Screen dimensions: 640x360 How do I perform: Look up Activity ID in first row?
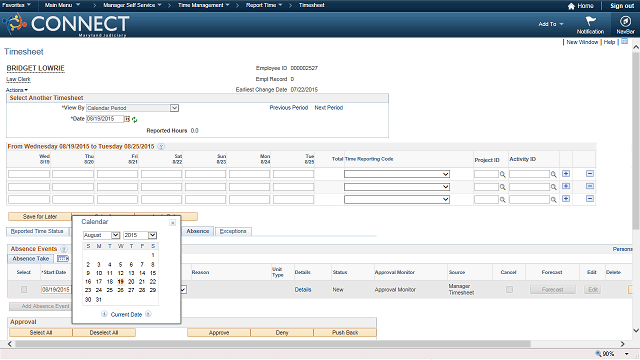pos(553,174)
